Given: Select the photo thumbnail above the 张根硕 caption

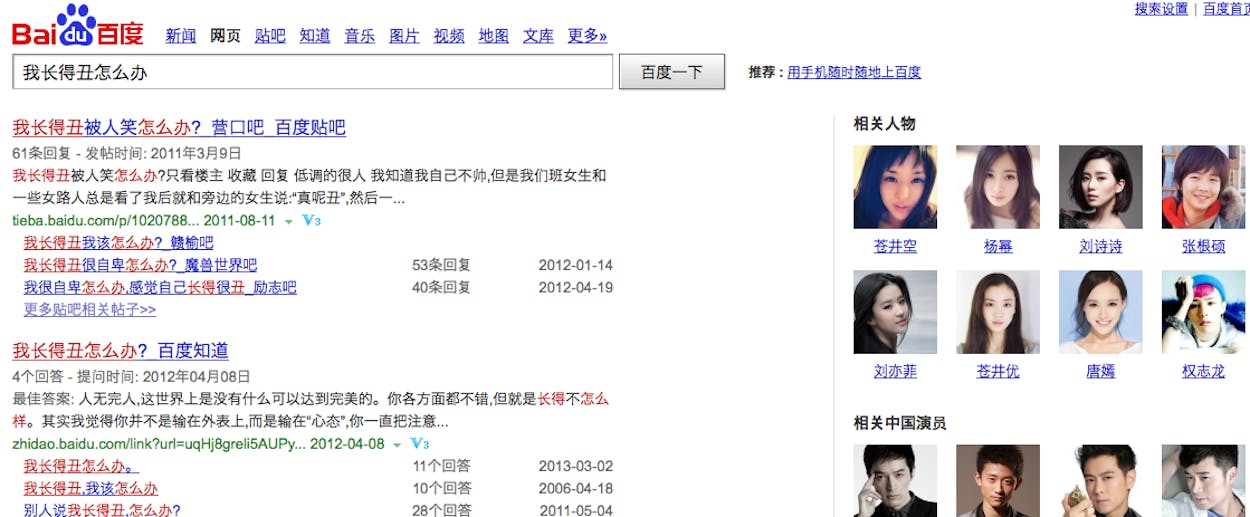Looking at the screenshot, I should tap(1203, 187).
